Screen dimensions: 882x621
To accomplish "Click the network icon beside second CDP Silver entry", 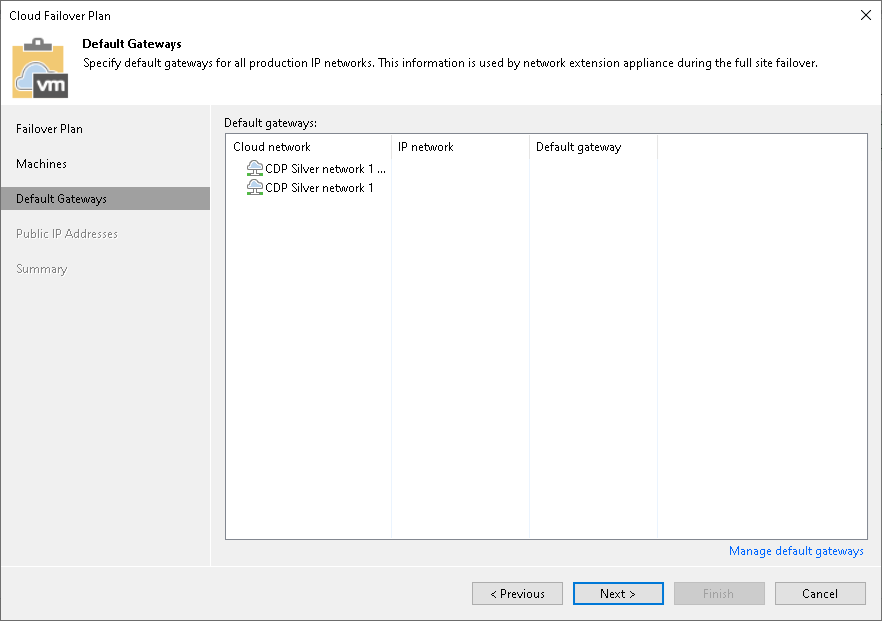I will pyautogui.click(x=254, y=187).
